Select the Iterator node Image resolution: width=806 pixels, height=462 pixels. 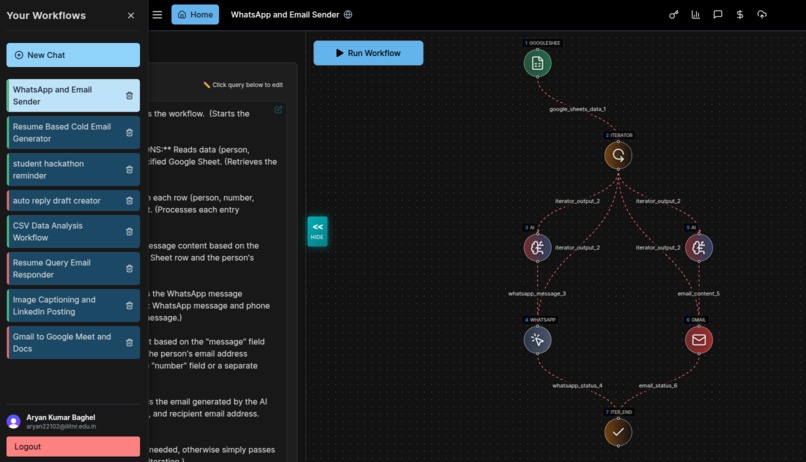pos(618,155)
